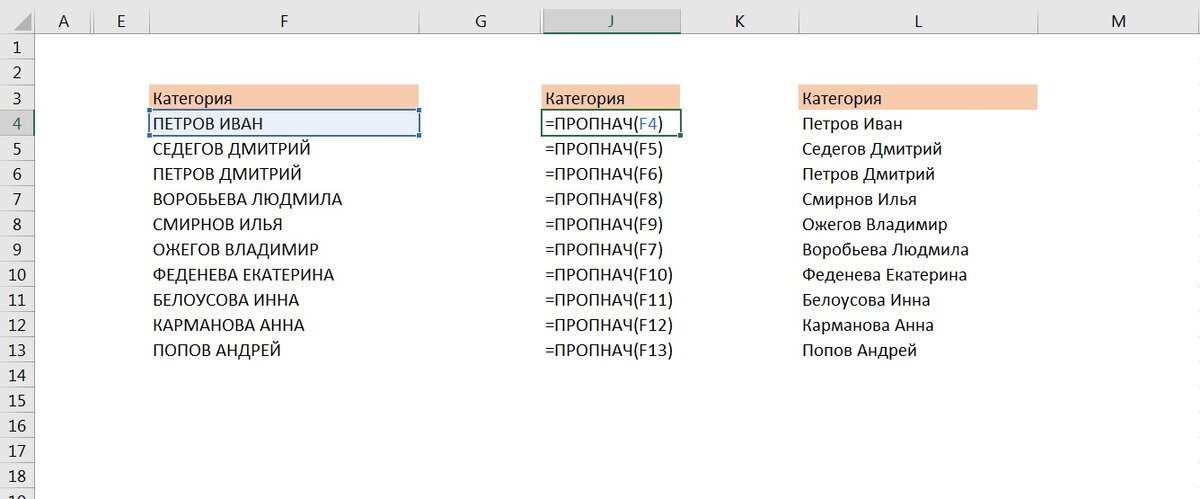Click formula cell =ПРОПНАЧ(F9)

point(611,224)
